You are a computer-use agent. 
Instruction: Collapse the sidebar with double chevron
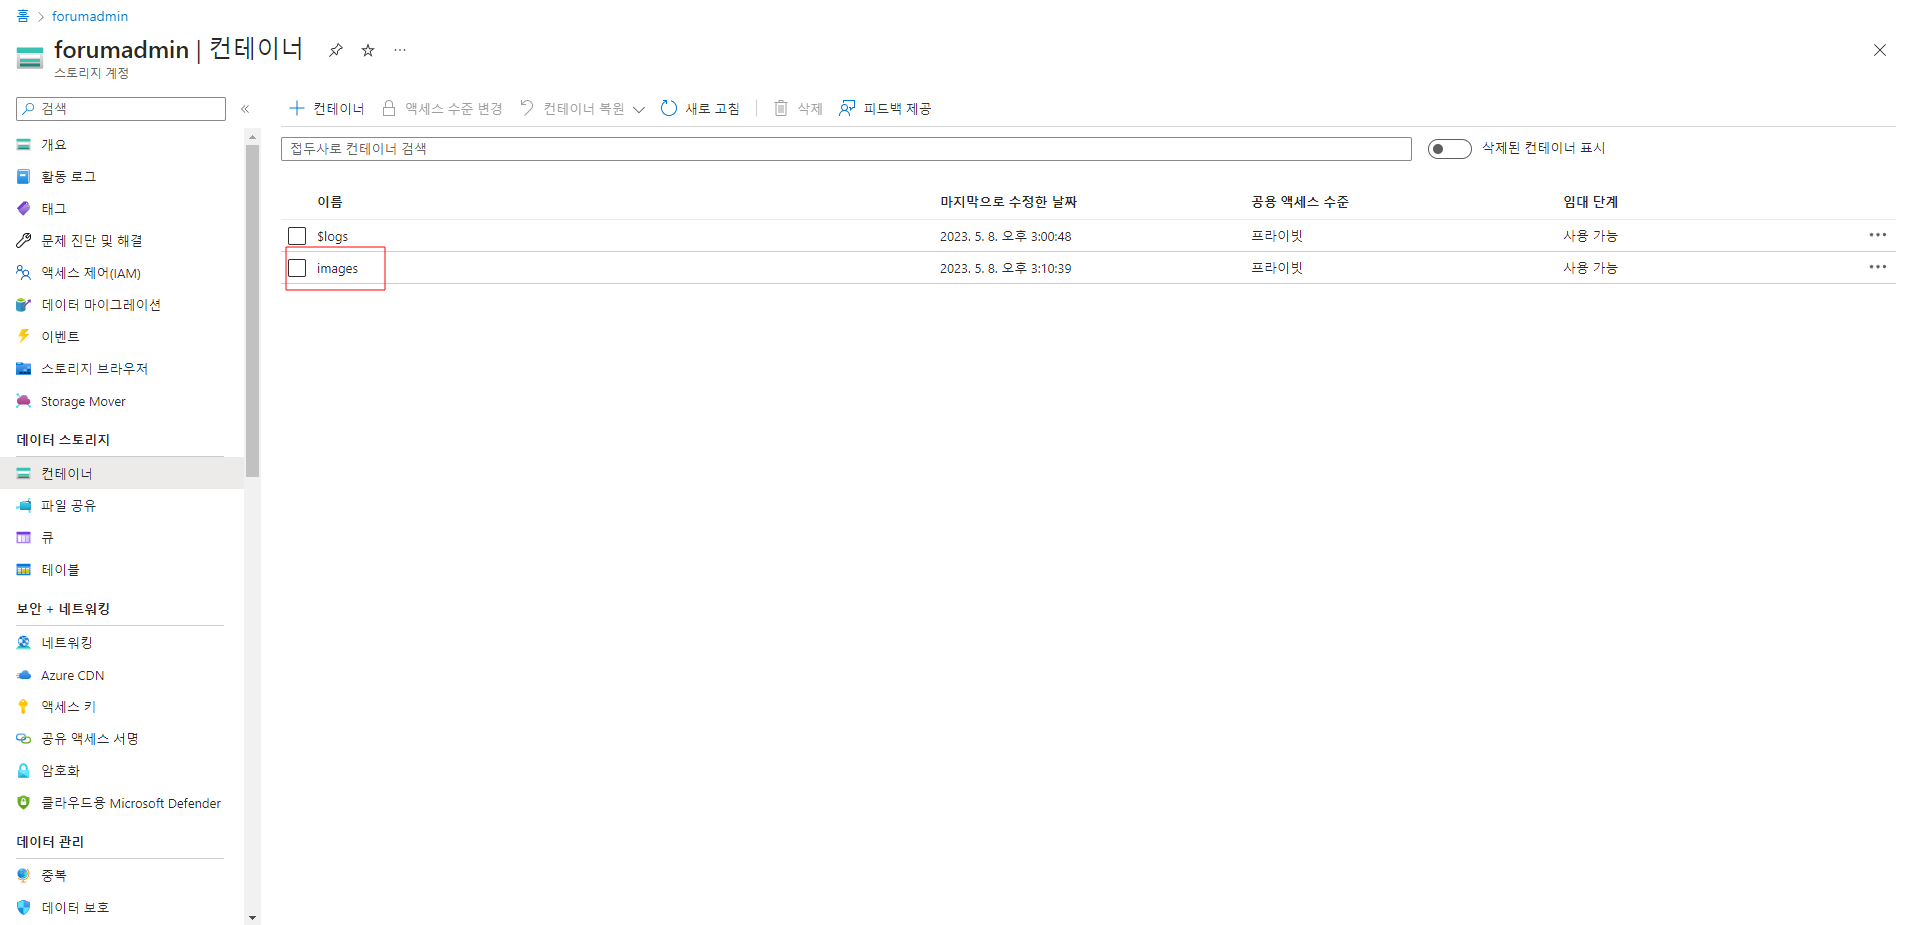(x=245, y=109)
